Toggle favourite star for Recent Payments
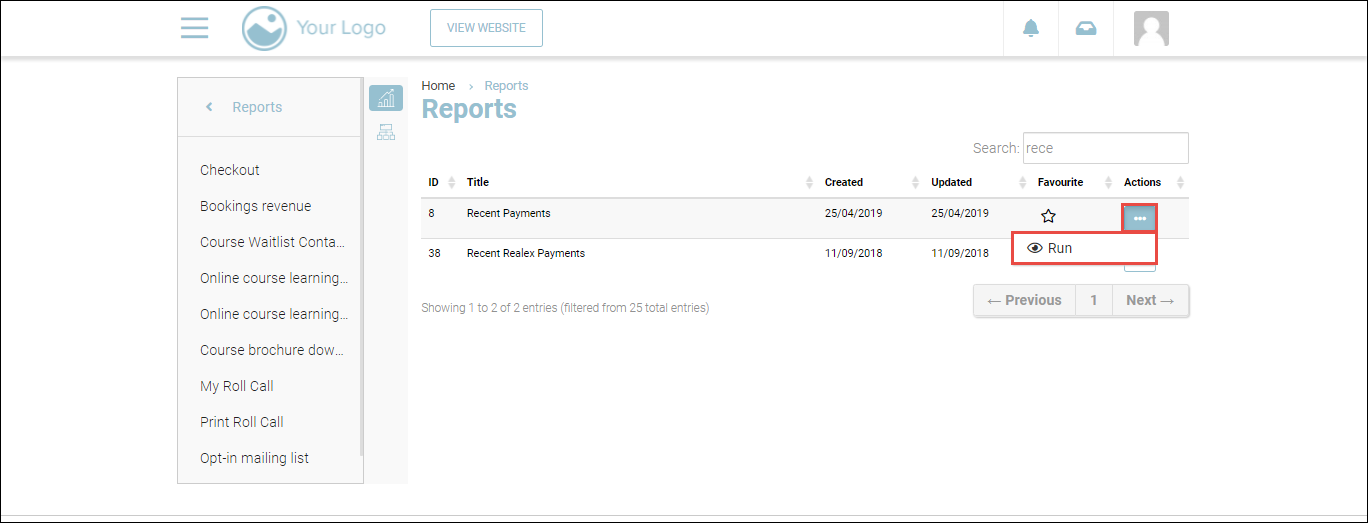This screenshot has width=1368, height=523. click(x=1048, y=216)
